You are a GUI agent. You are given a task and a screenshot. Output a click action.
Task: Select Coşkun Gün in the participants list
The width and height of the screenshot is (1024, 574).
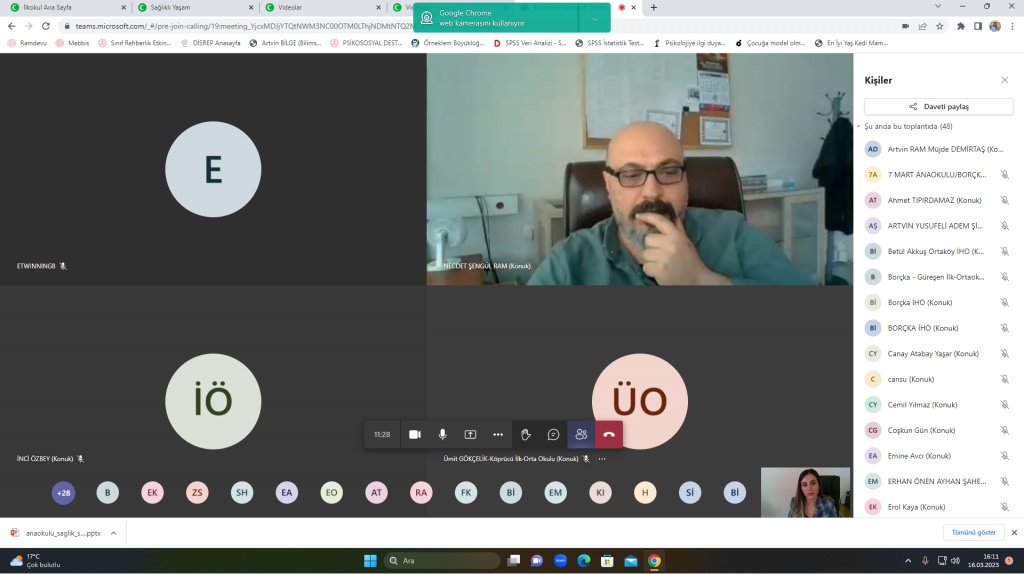pos(922,430)
